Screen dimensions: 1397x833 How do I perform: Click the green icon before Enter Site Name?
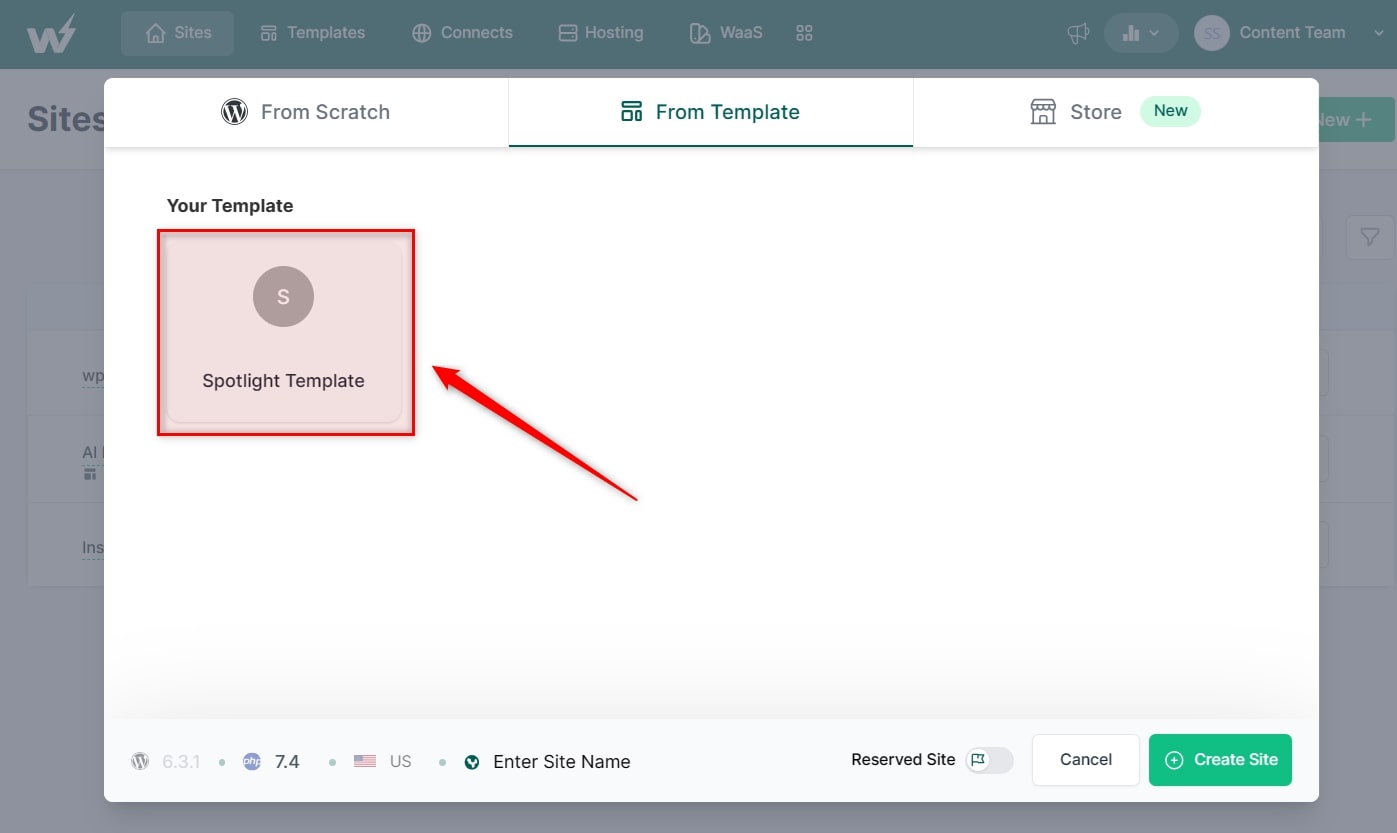472,762
